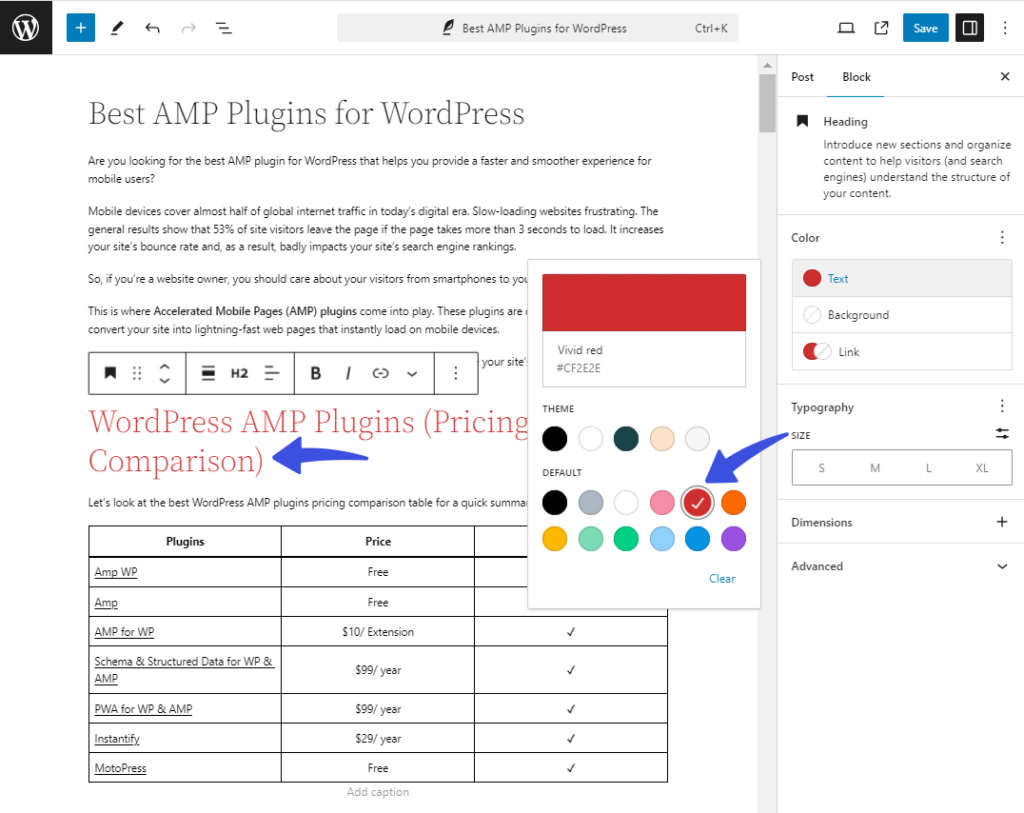1024x813 pixels.
Task: Pick theme dark teal color swatch
Action: click(x=626, y=439)
